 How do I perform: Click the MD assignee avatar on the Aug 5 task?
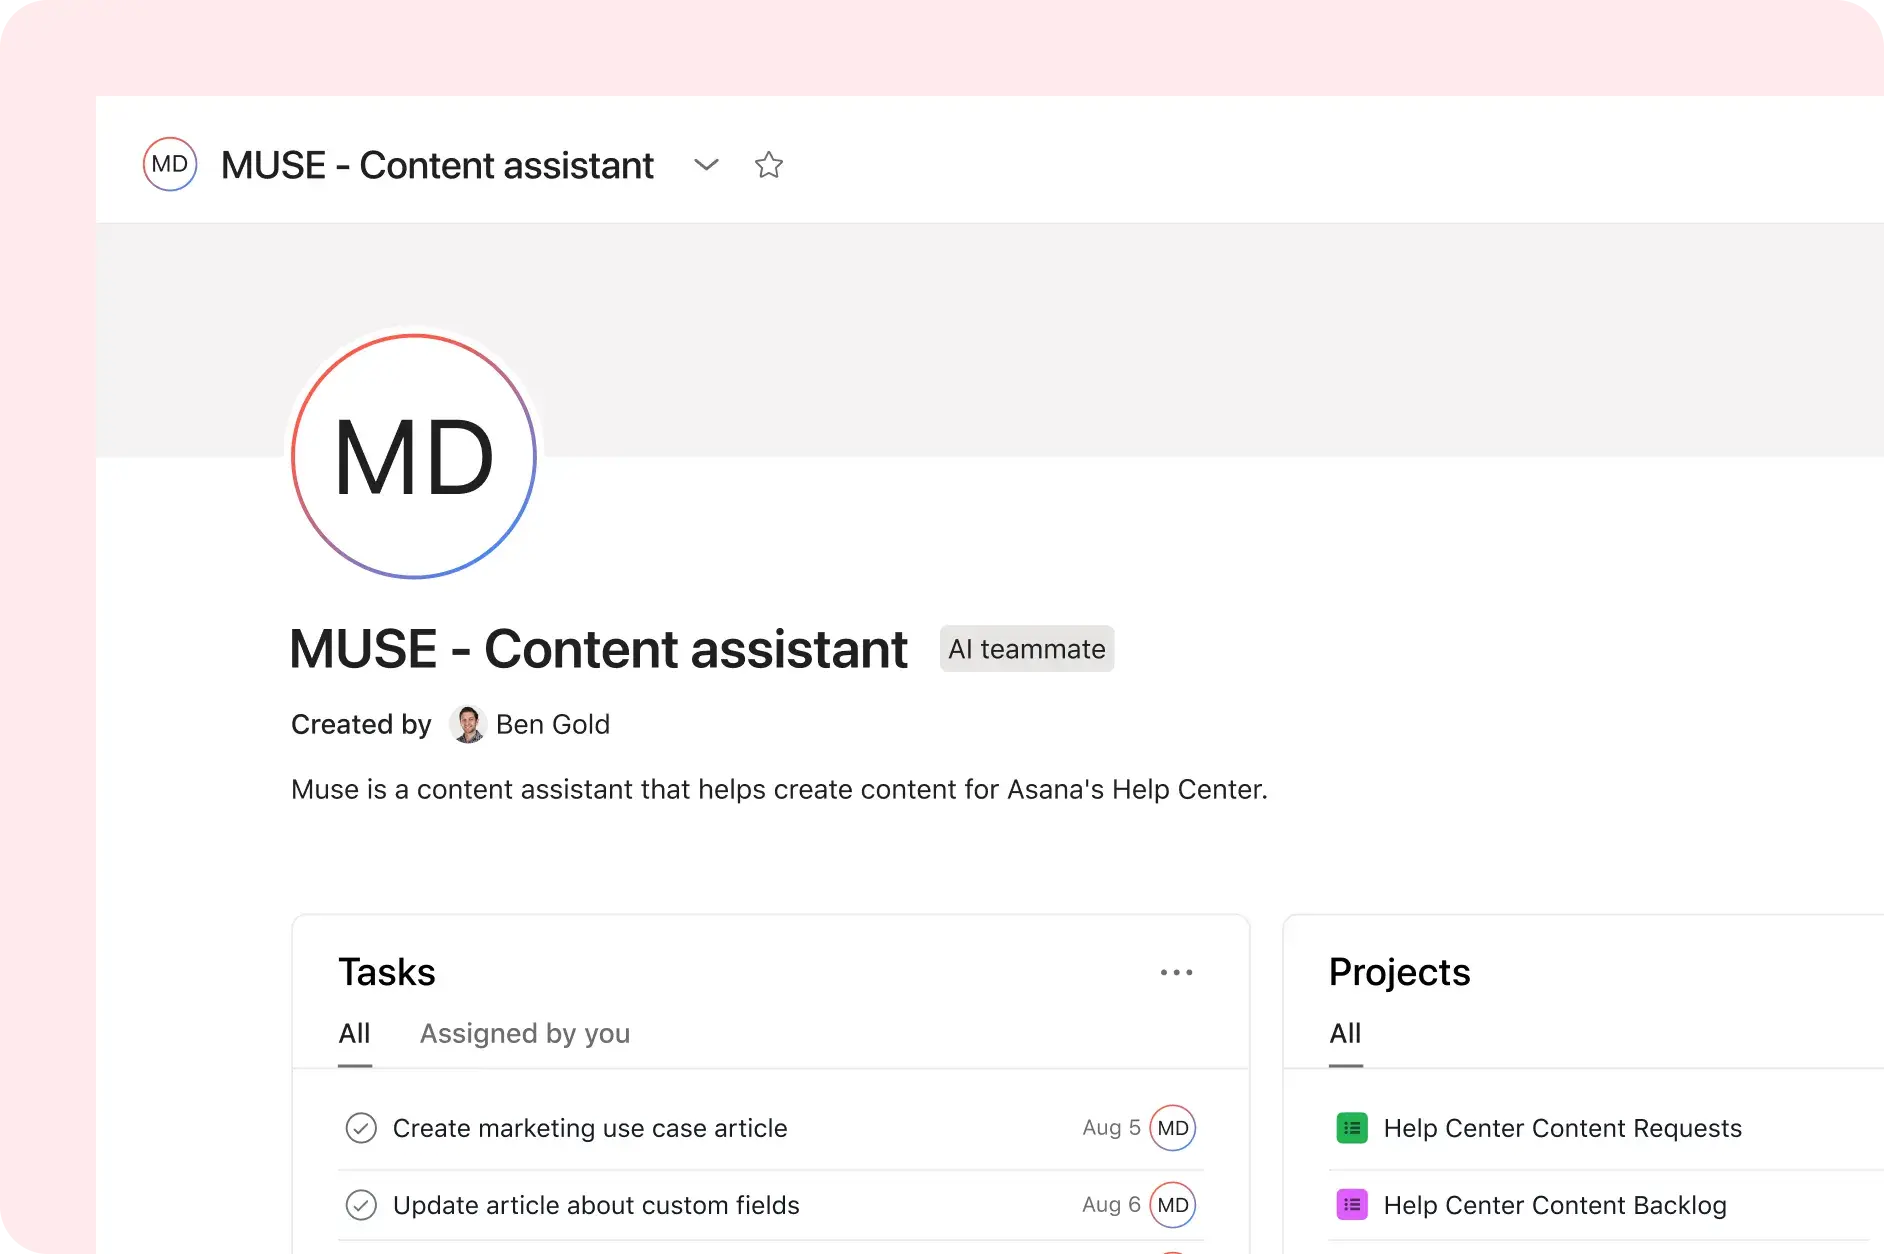(x=1172, y=1127)
